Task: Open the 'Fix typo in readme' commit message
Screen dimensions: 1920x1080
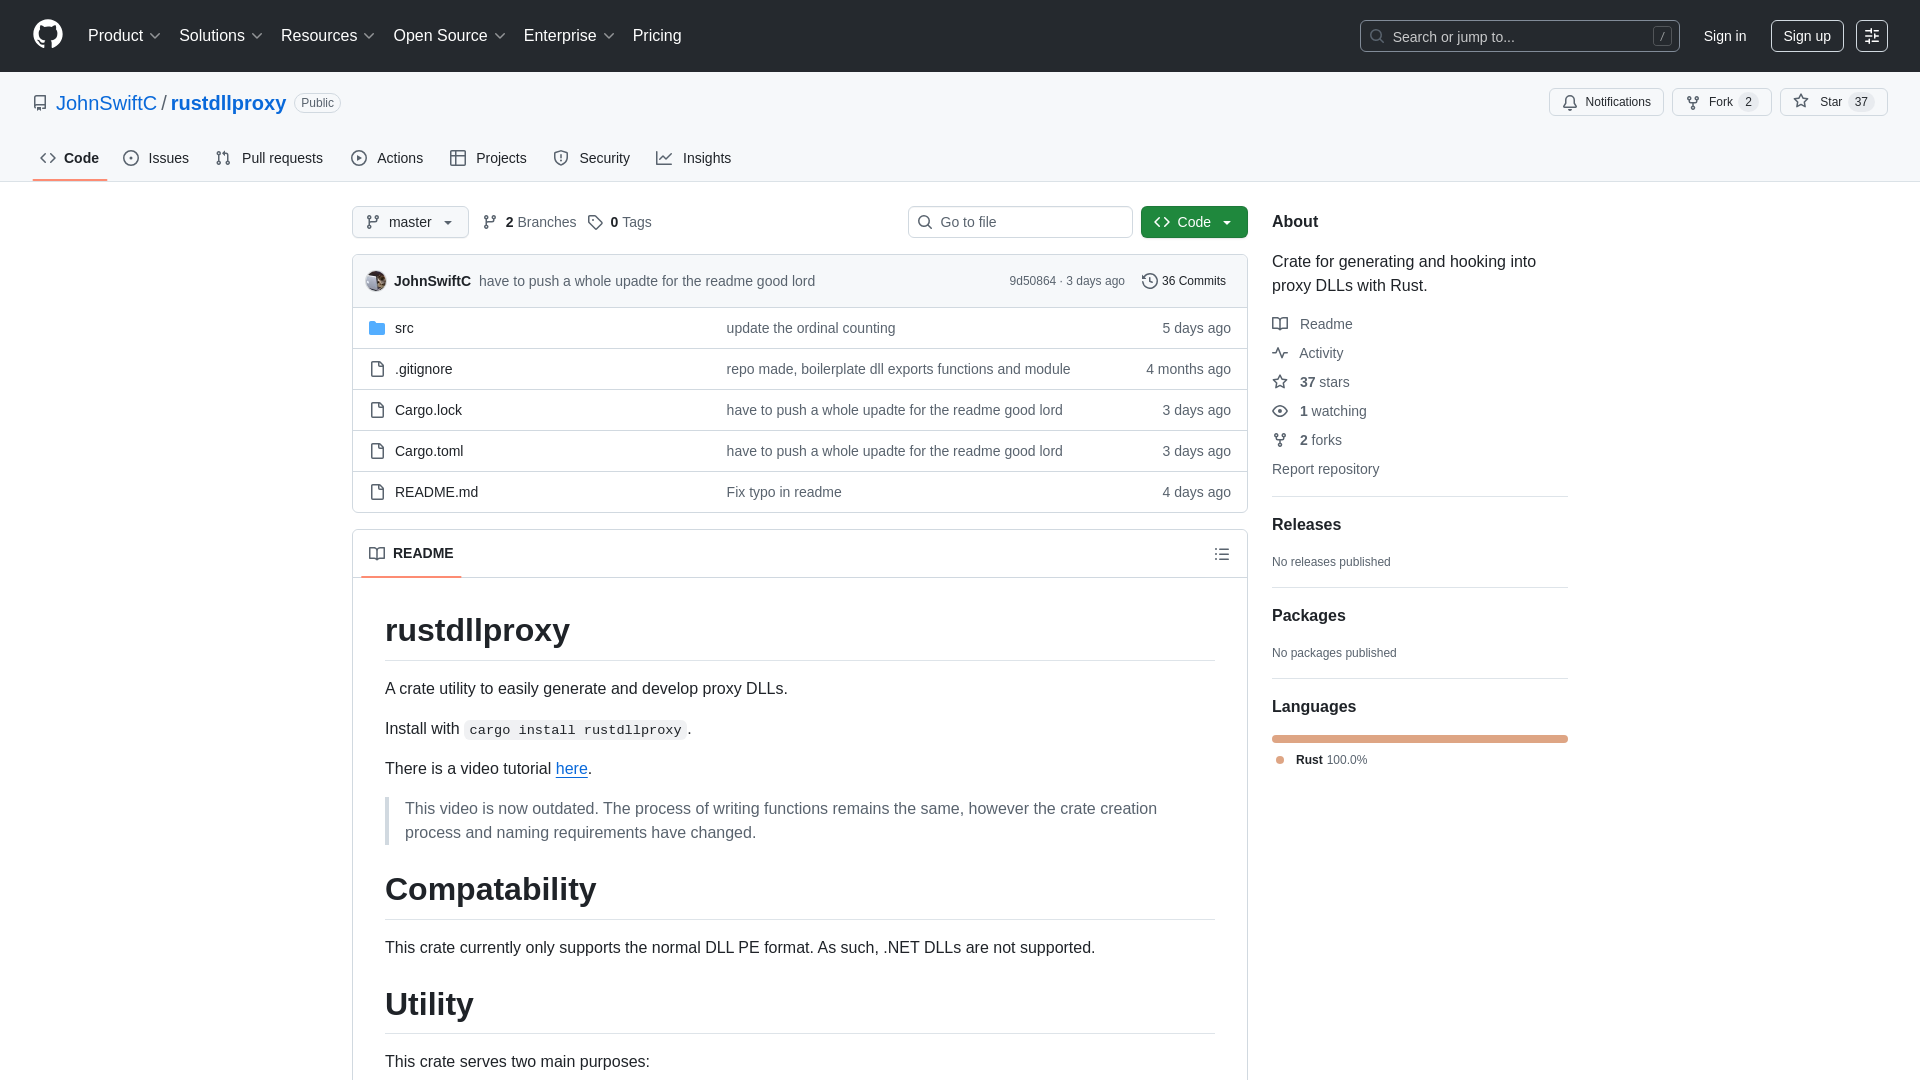Action: pyautogui.click(x=784, y=492)
